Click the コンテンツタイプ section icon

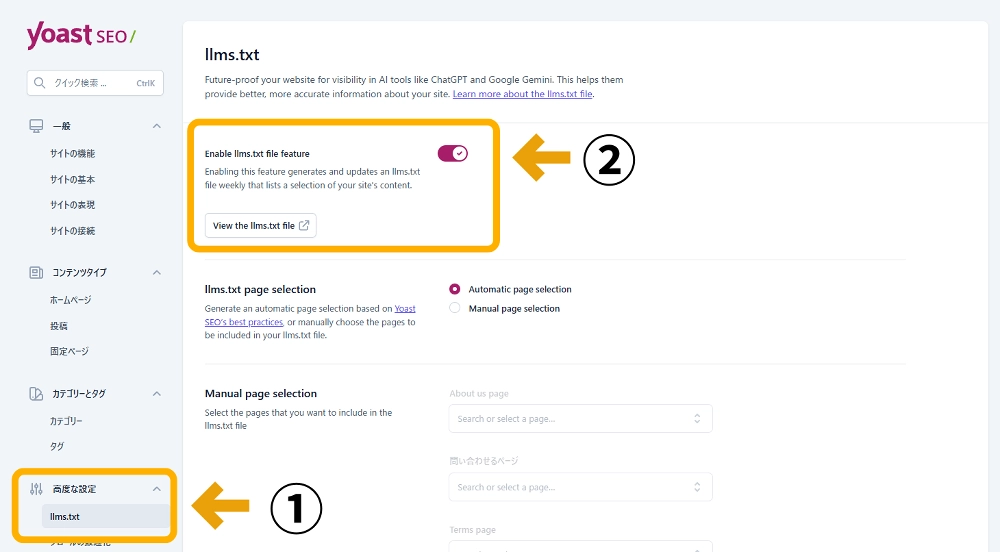tap(36, 272)
